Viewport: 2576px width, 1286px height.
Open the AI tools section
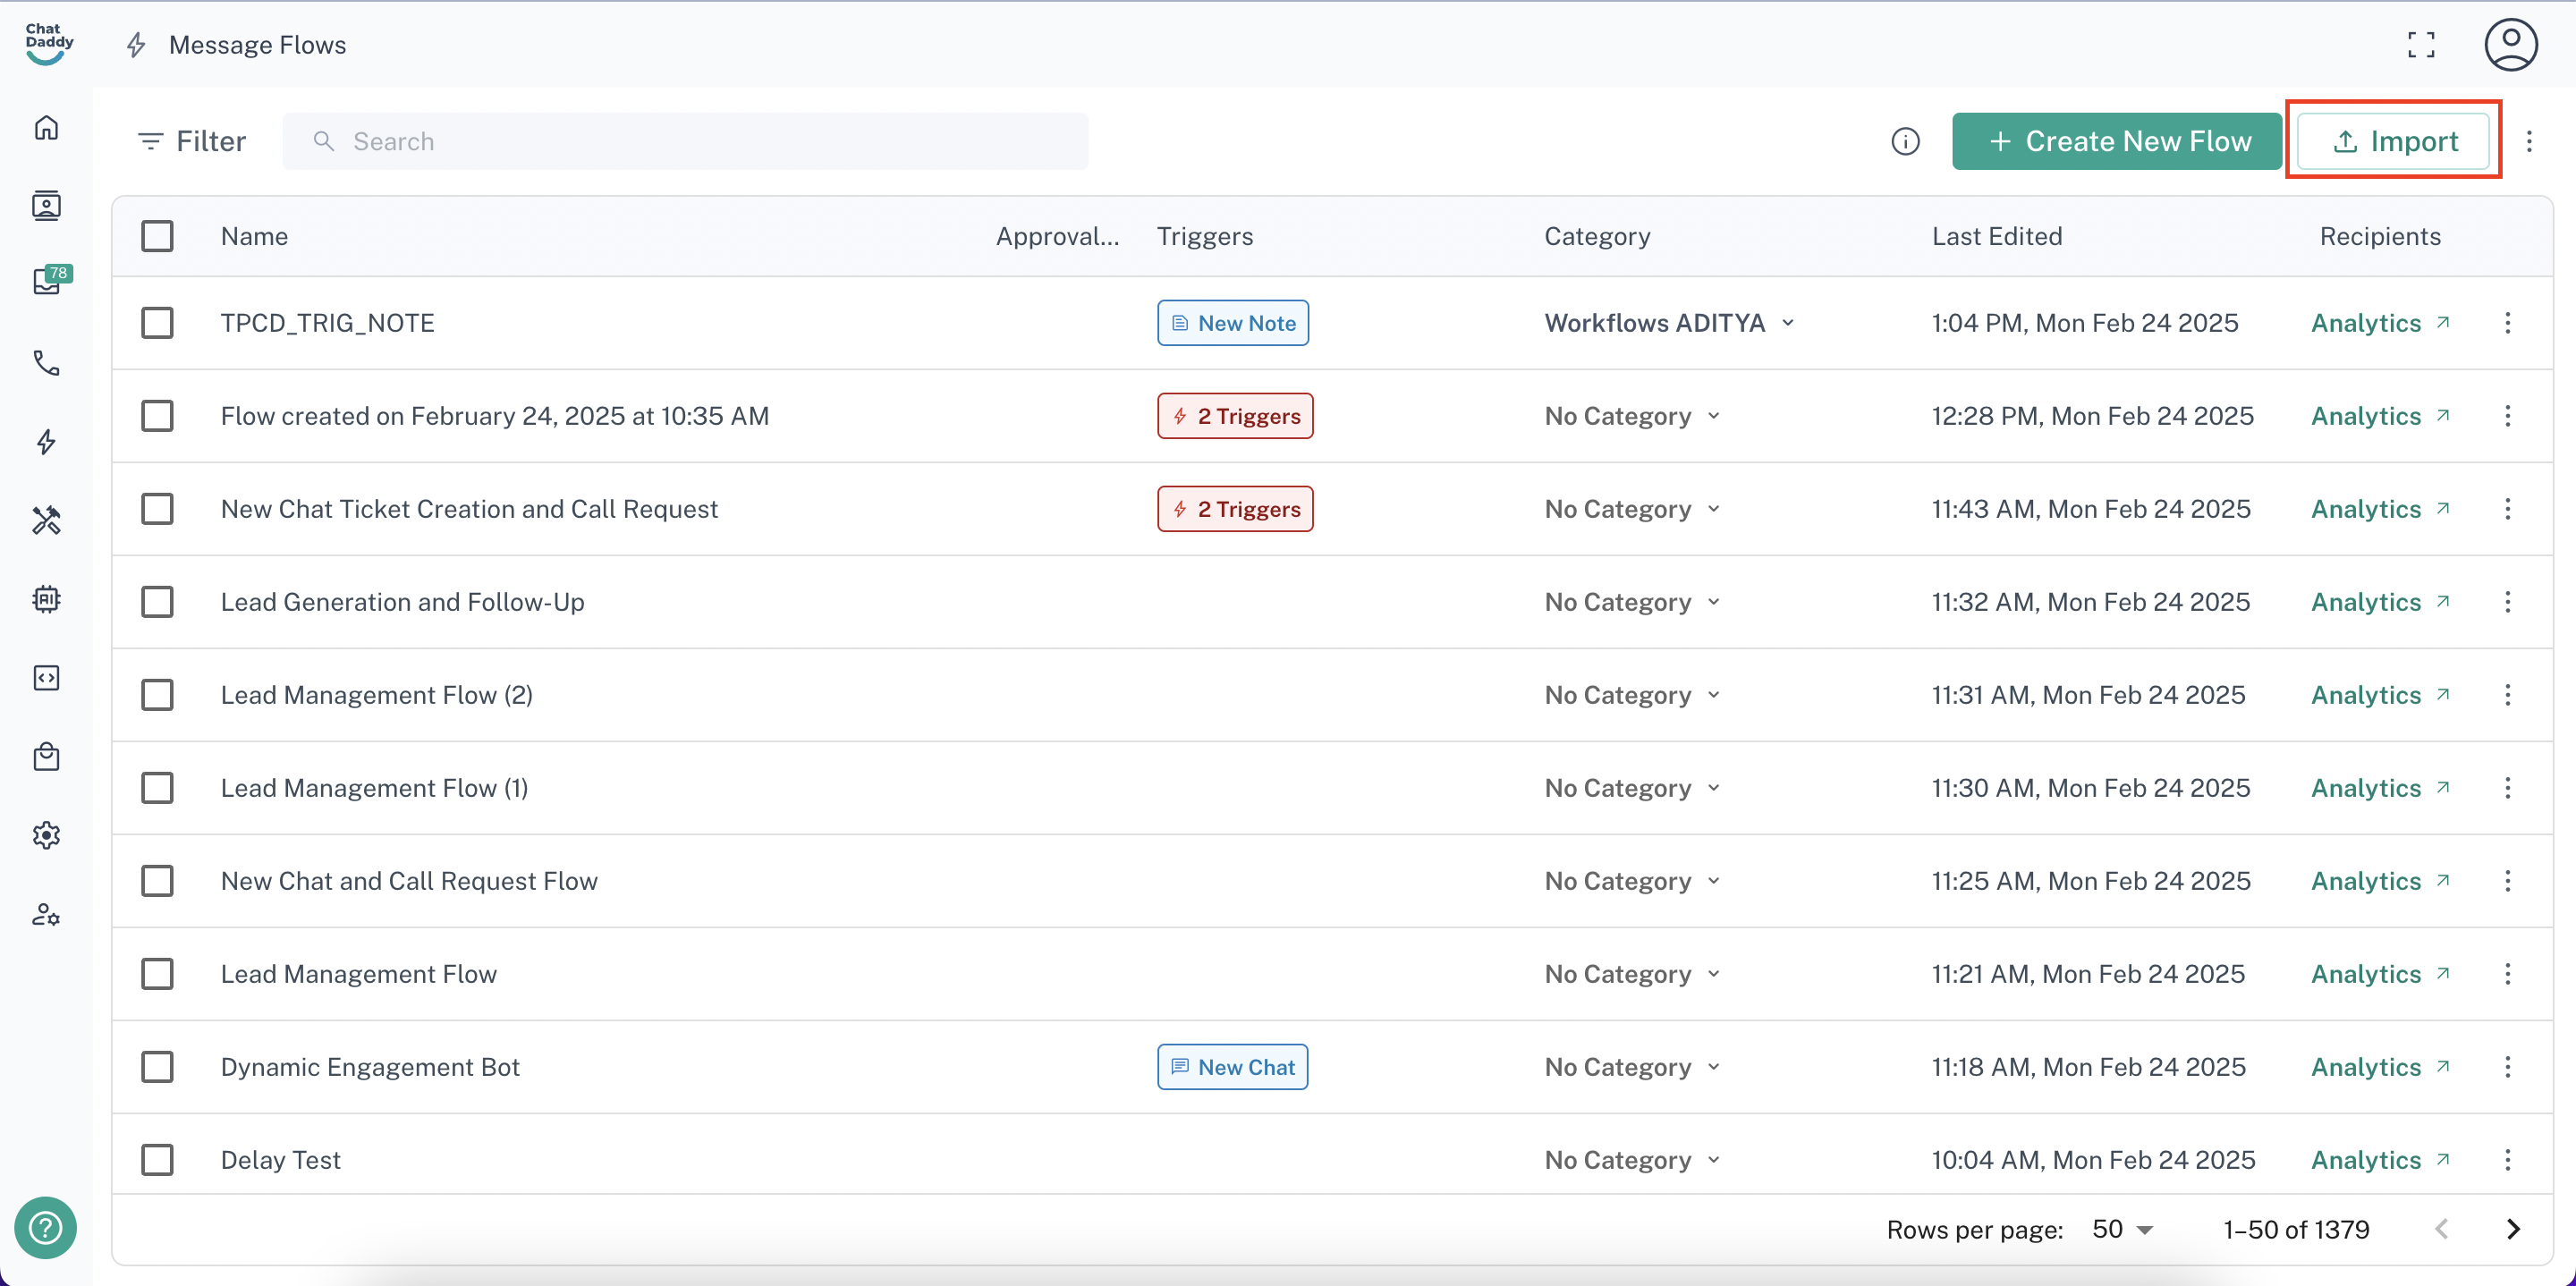click(47, 599)
